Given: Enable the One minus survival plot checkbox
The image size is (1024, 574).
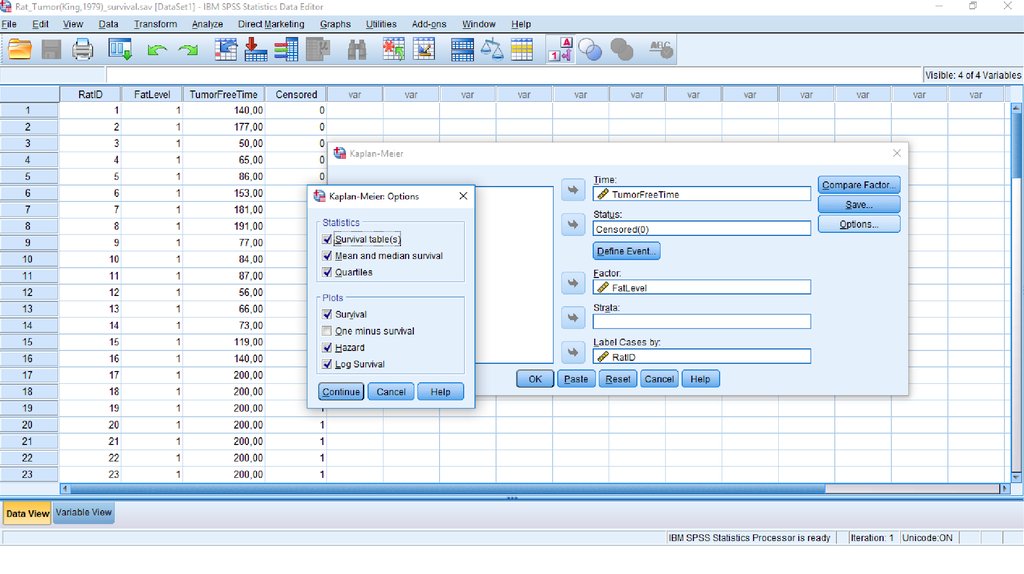Looking at the screenshot, I should click(x=327, y=331).
